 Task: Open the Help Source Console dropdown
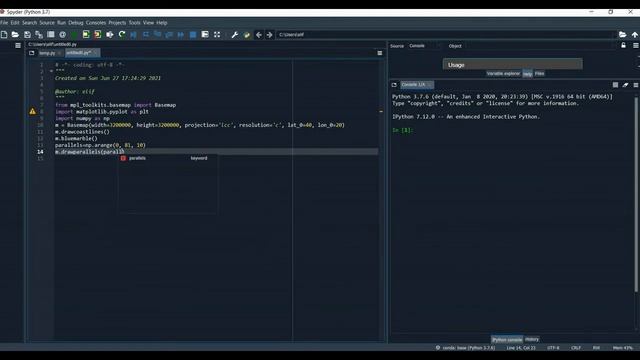(x=424, y=46)
